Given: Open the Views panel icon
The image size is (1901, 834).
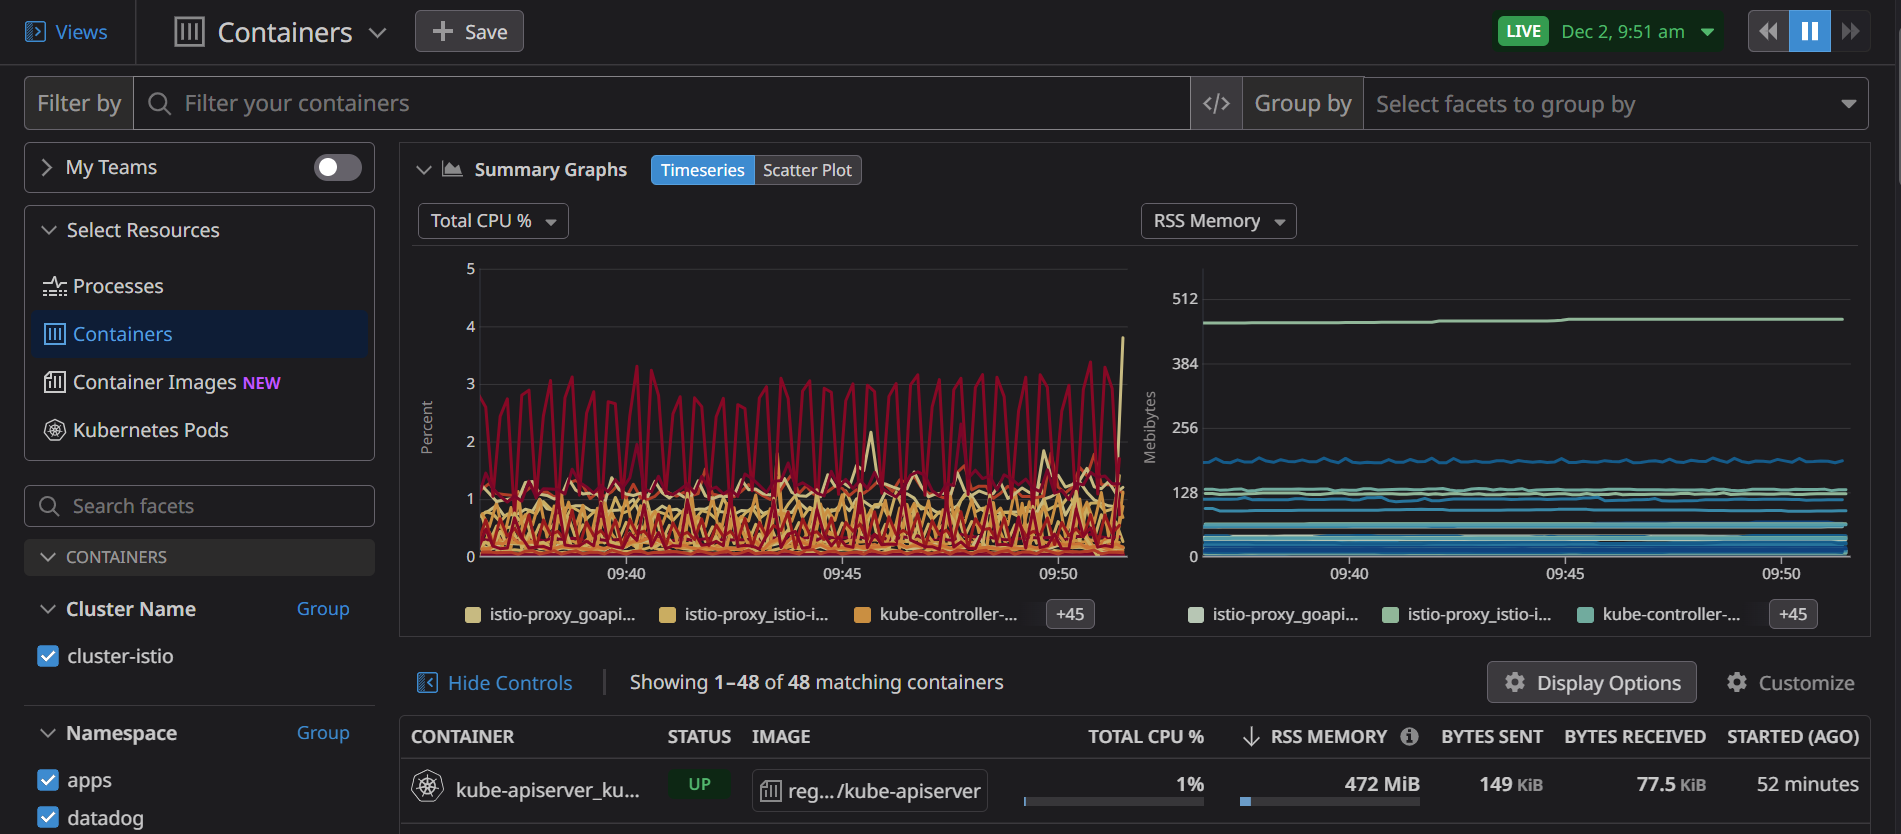Looking at the screenshot, I should coord(35,32).
